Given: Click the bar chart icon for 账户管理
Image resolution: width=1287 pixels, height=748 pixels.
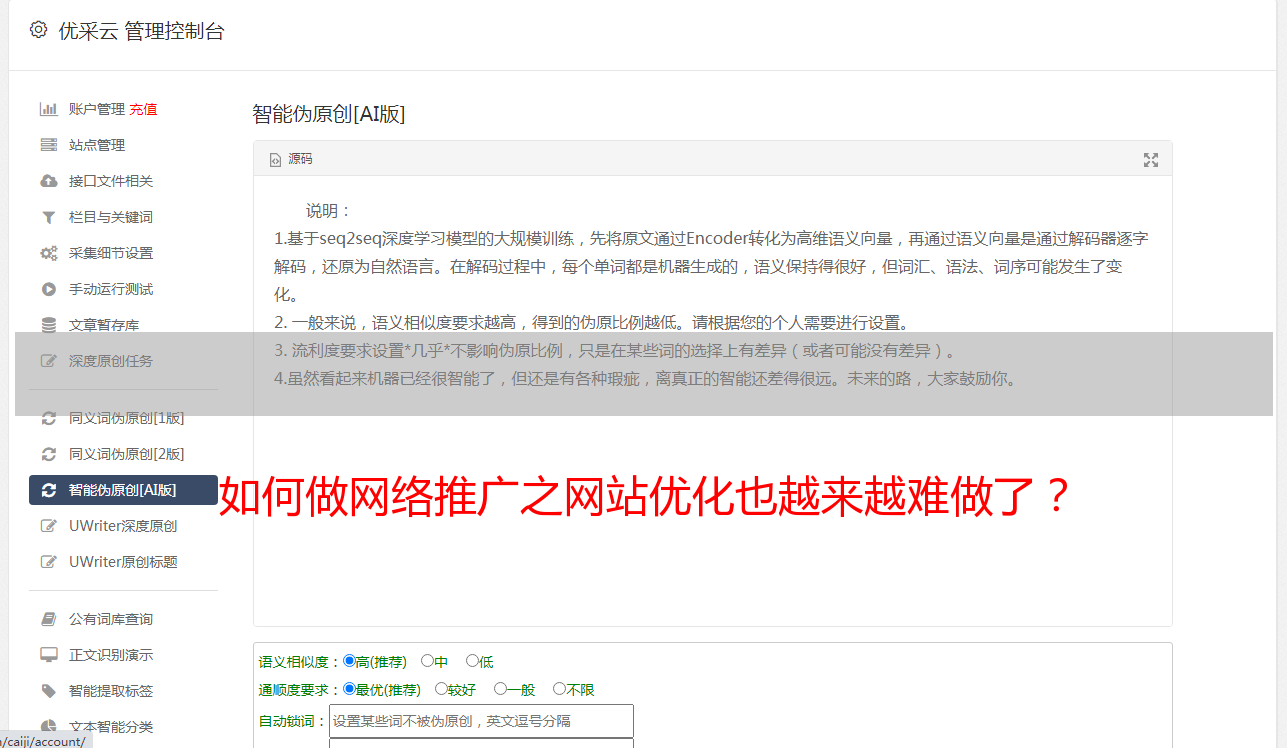Looking at the screenshot, I should (x=48, y=109).
